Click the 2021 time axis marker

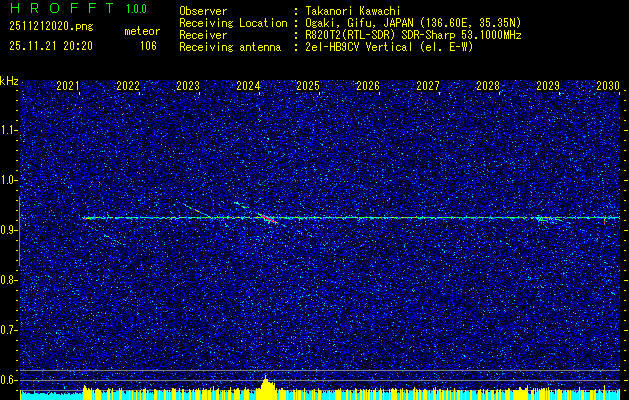point(68,86)
